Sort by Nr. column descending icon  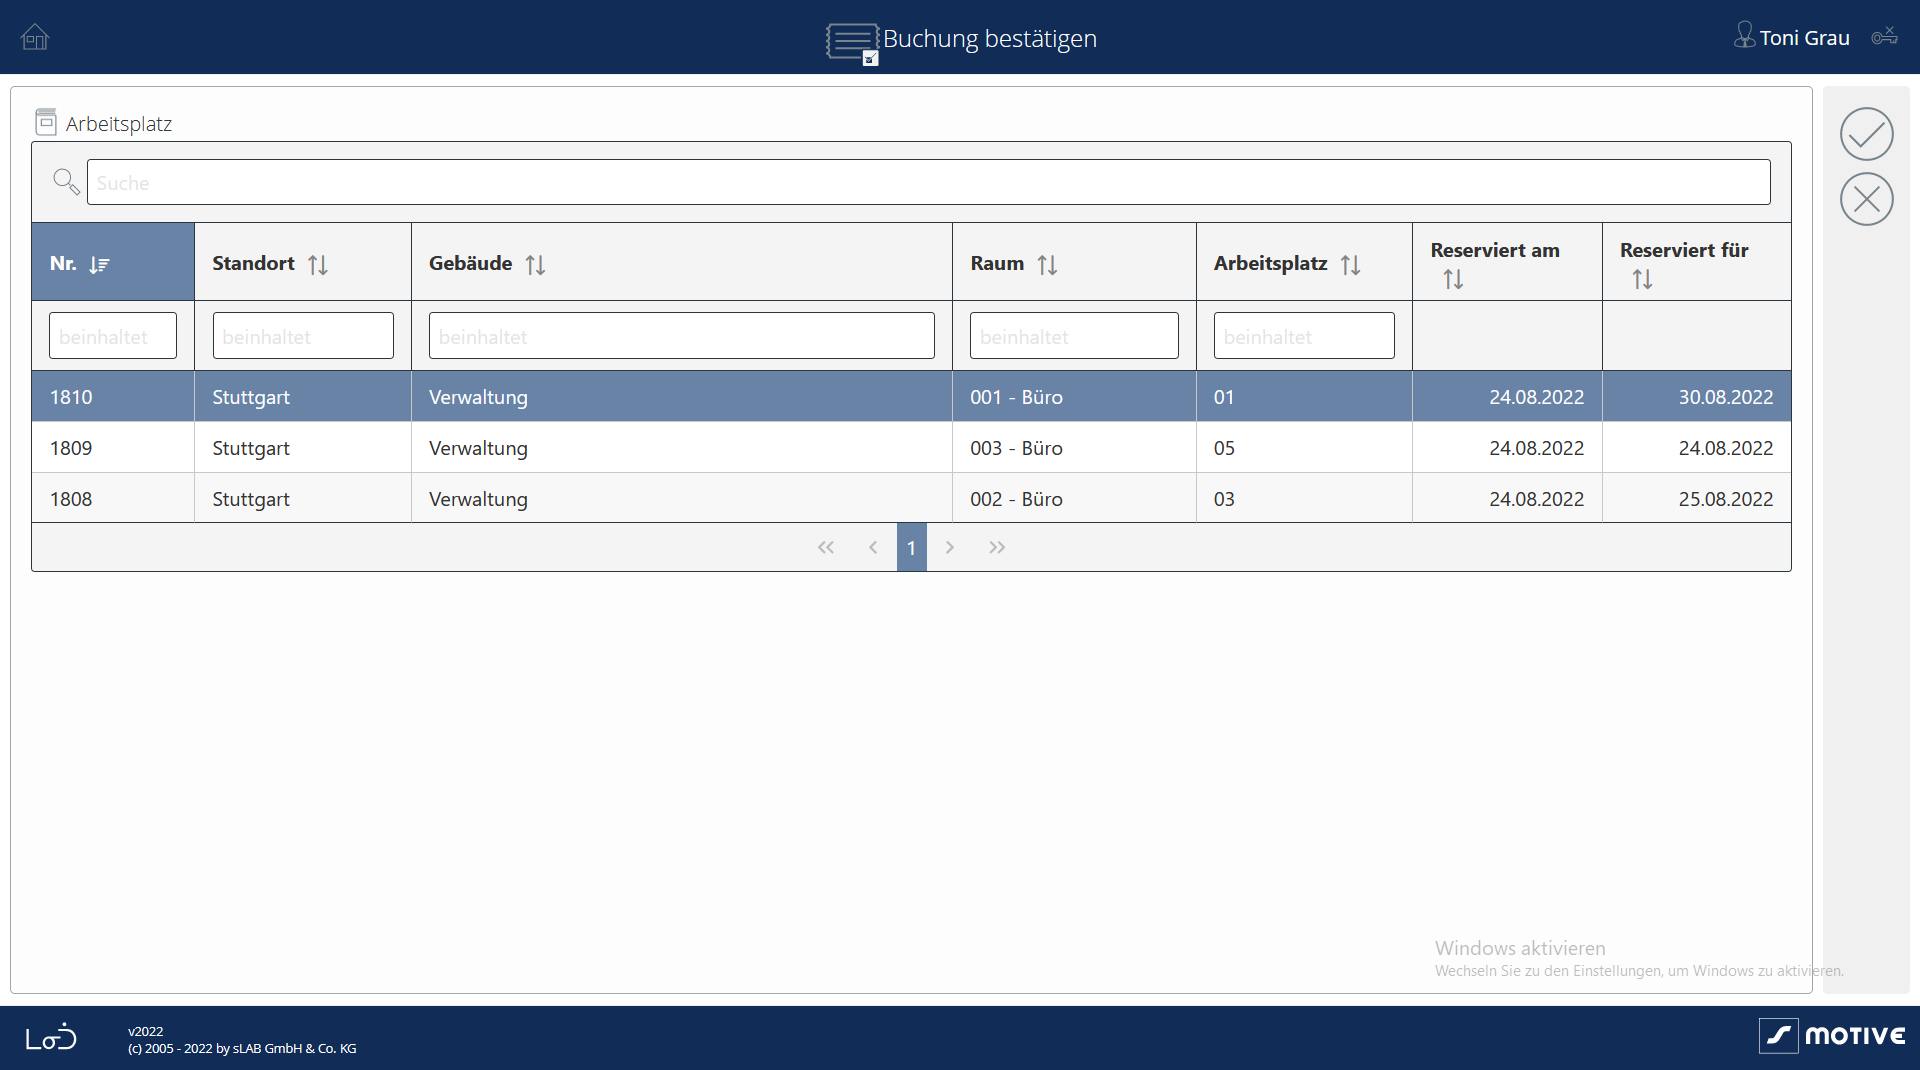(x=99, y=265)
